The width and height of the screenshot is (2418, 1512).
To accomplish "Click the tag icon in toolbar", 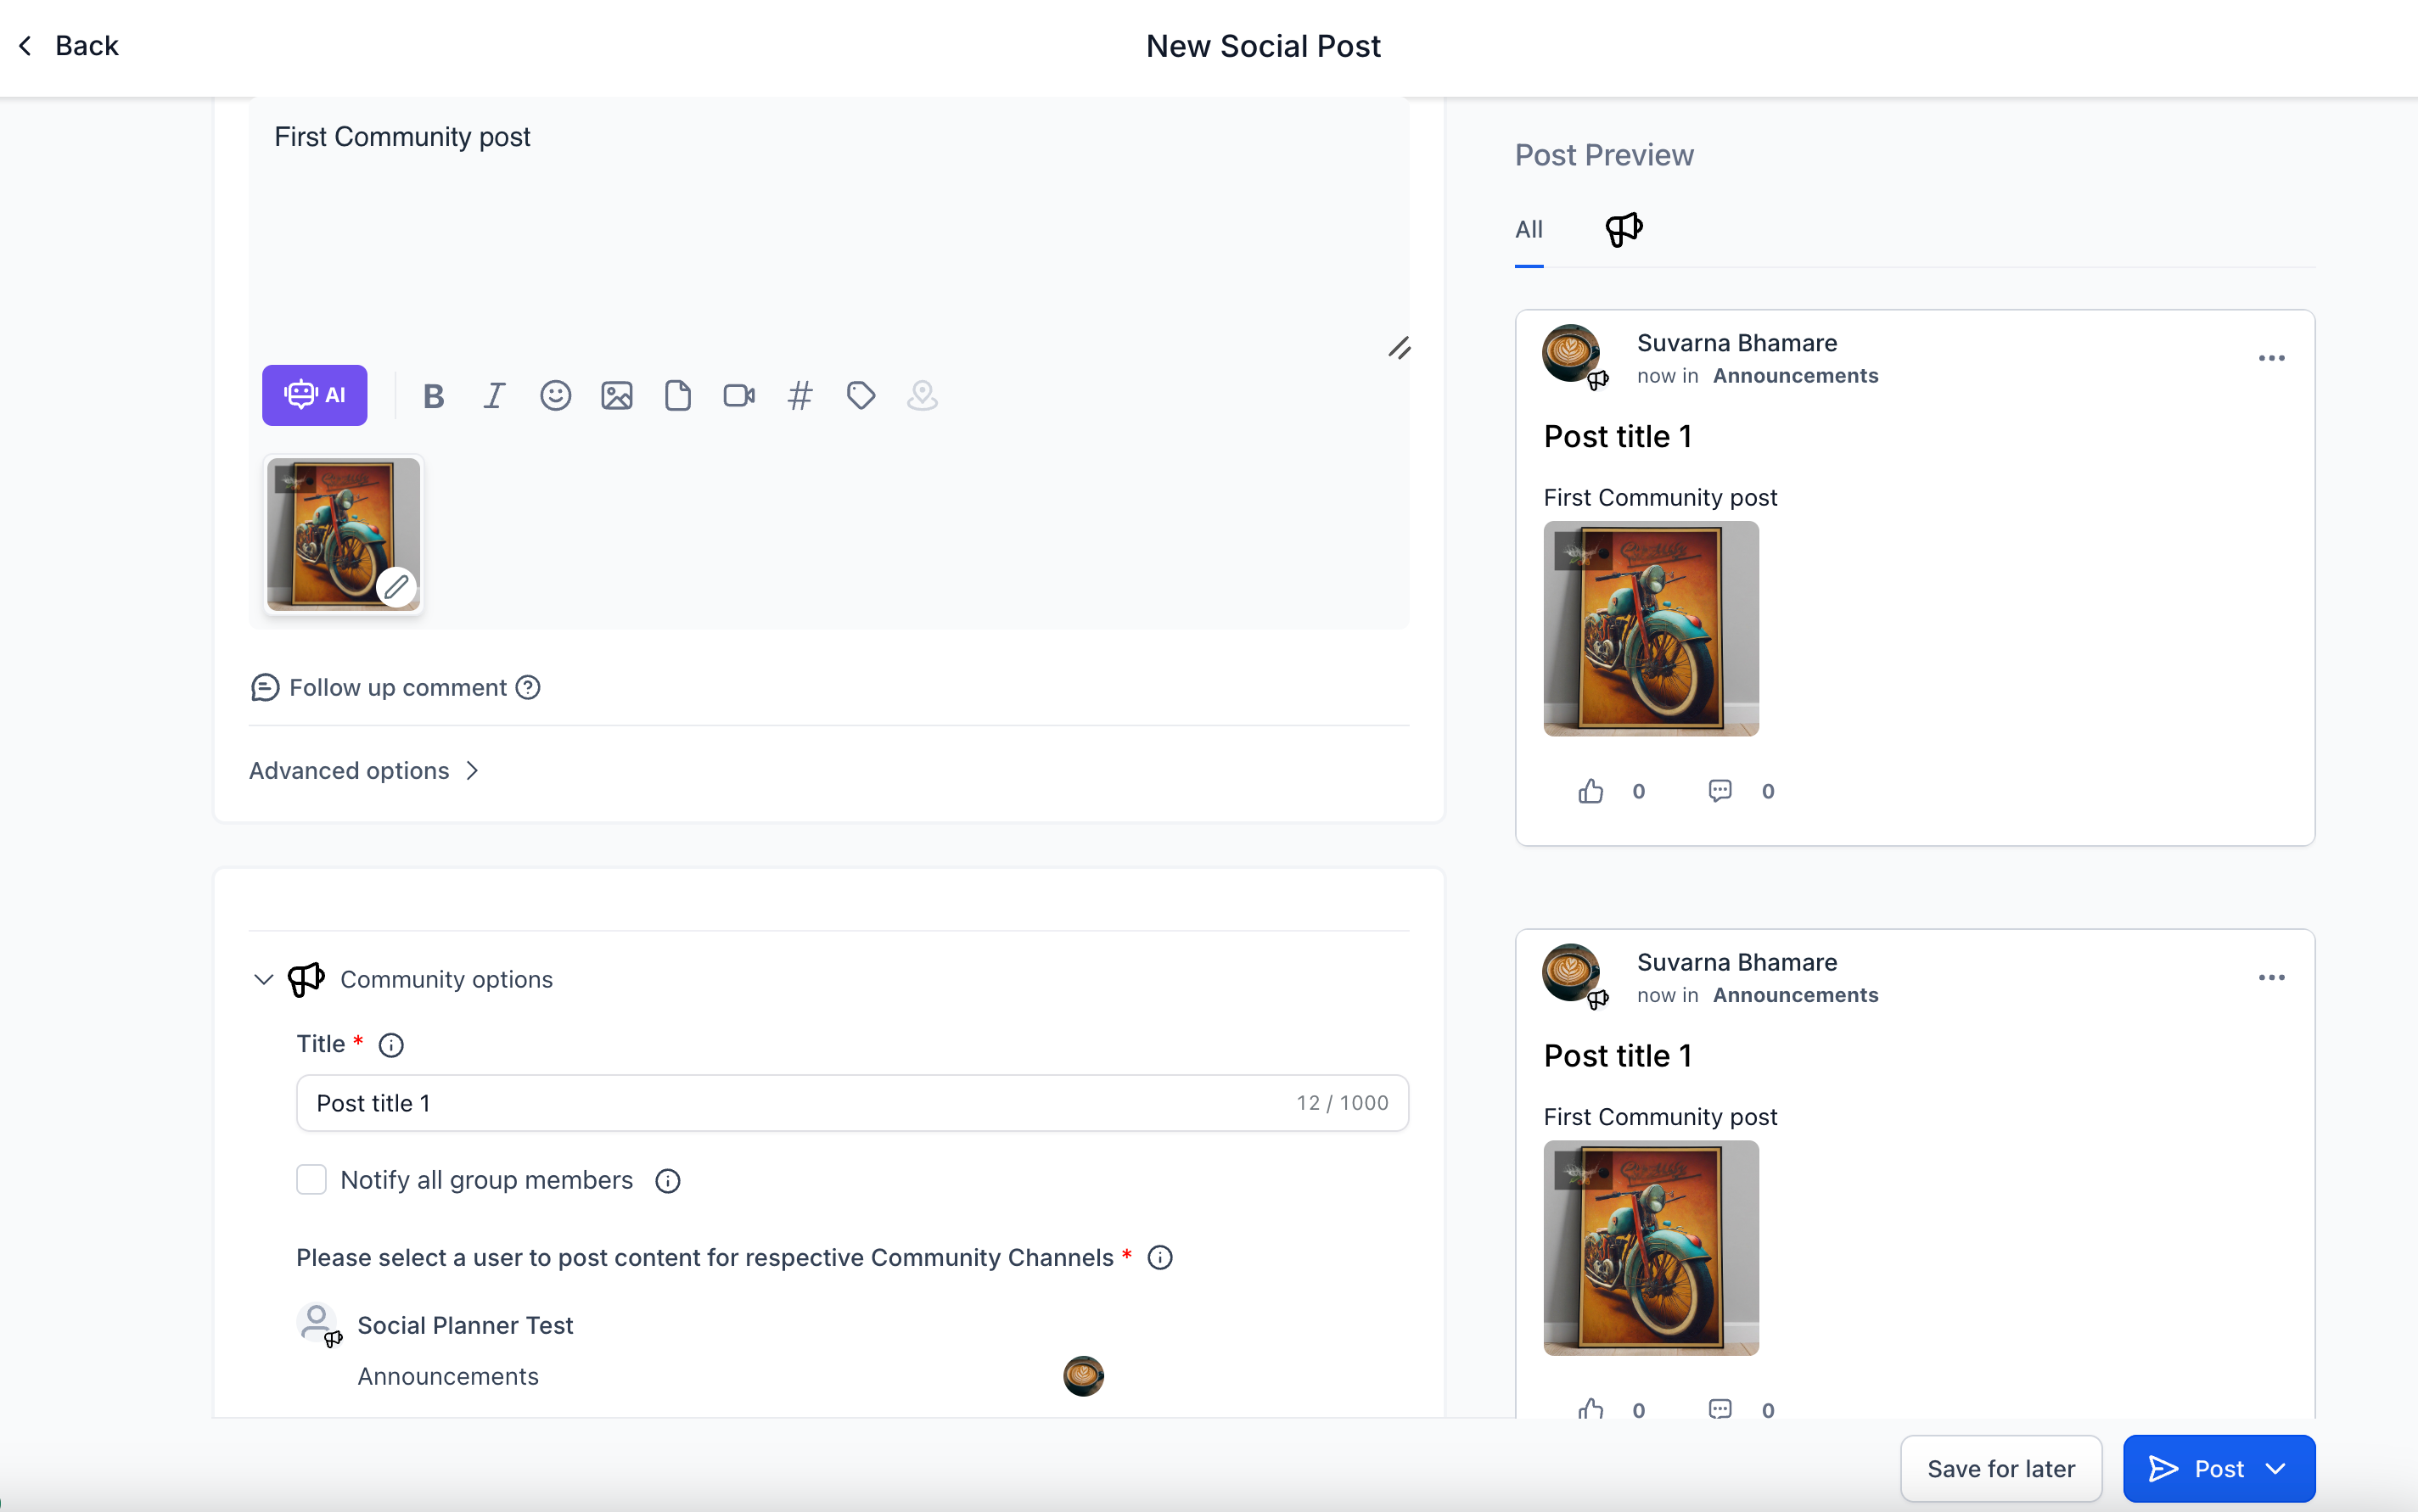I will coord(861,396).
